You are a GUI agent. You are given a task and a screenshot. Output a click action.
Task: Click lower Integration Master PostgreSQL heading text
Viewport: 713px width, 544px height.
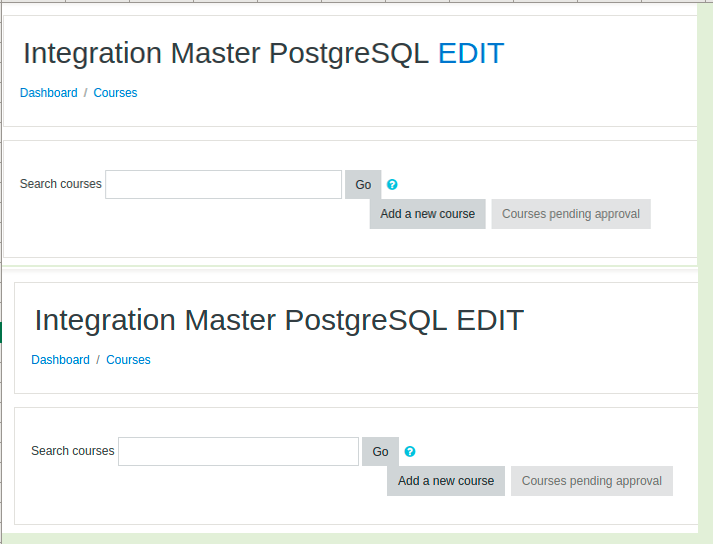click(x=241, y=321)
